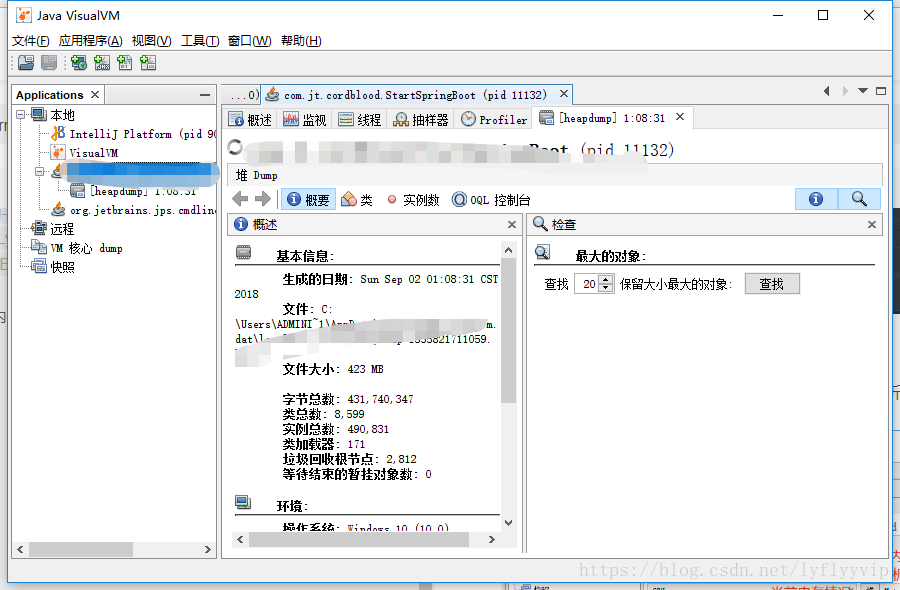Close the 概述 sub-panel
The width and height of the screenshot is (900, 590).
point(512,224)
